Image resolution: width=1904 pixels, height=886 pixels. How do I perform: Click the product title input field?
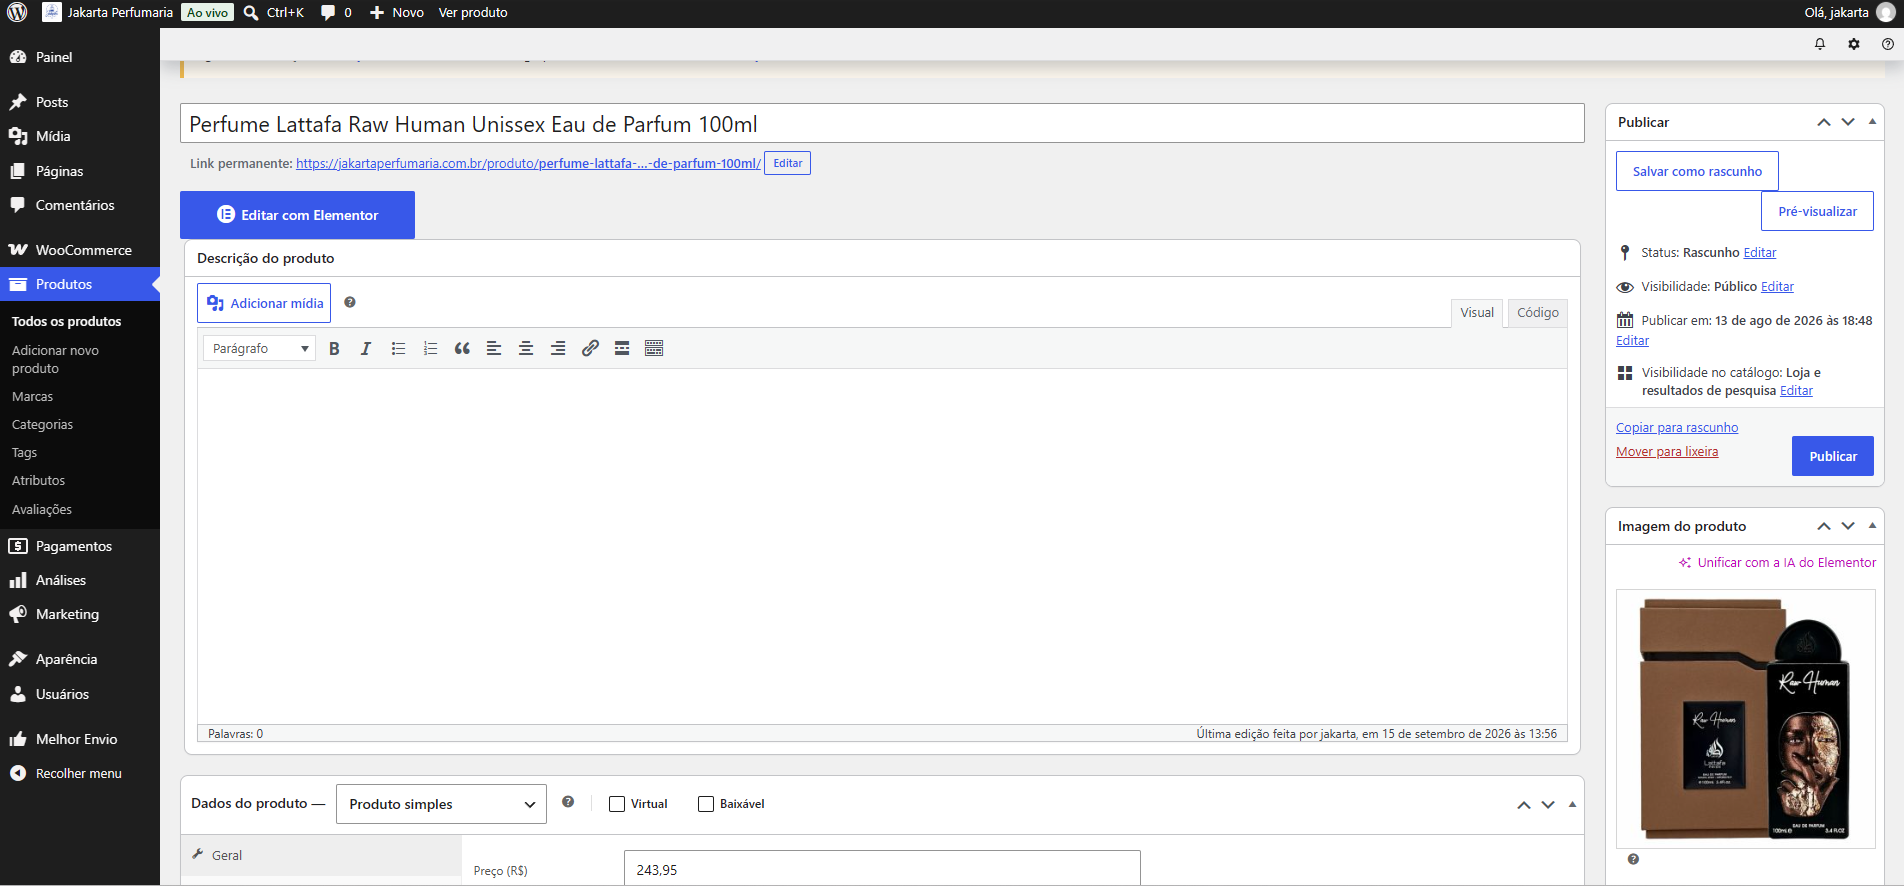882,124
